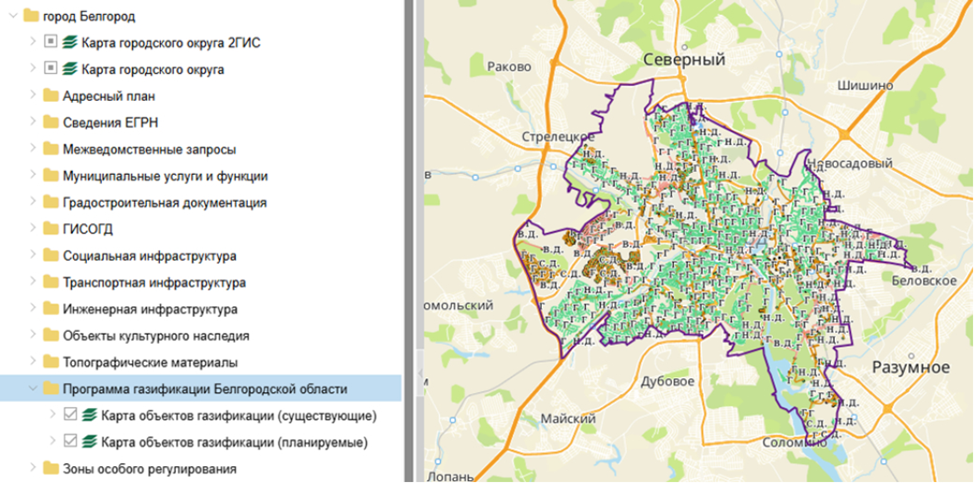The width and height of the screenshot is (974, 483).
Task: Expand the Транспортная инфраструктура folder
Action: tap(34, 283)
